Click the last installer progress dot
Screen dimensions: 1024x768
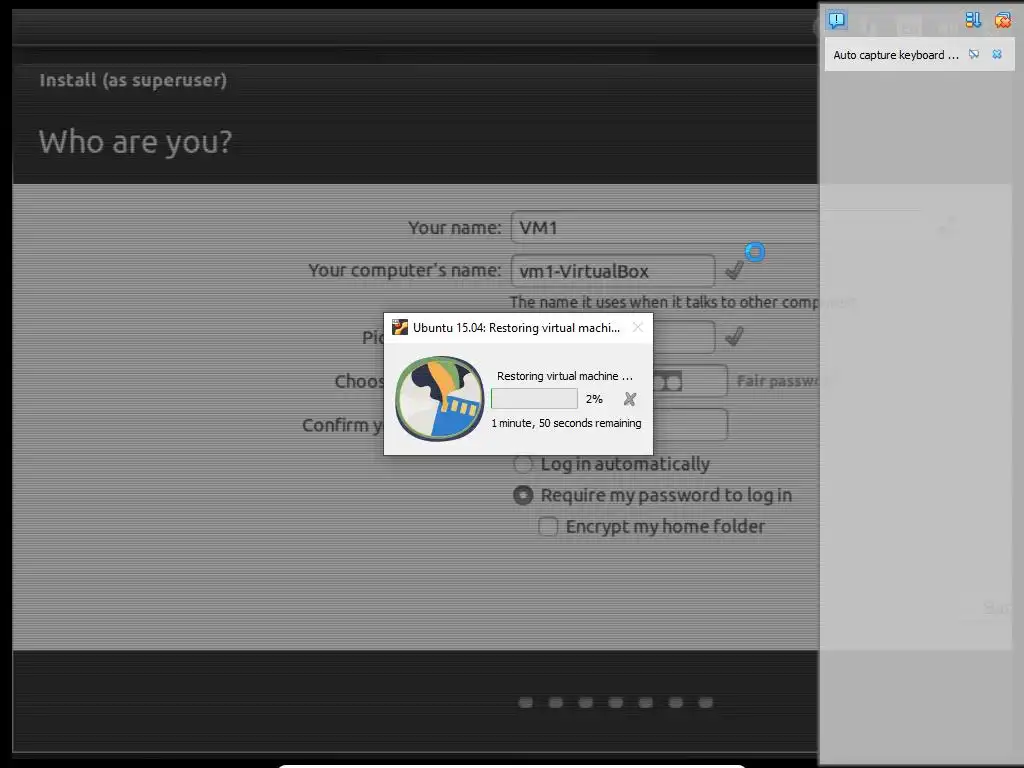(x=706, y=703)
